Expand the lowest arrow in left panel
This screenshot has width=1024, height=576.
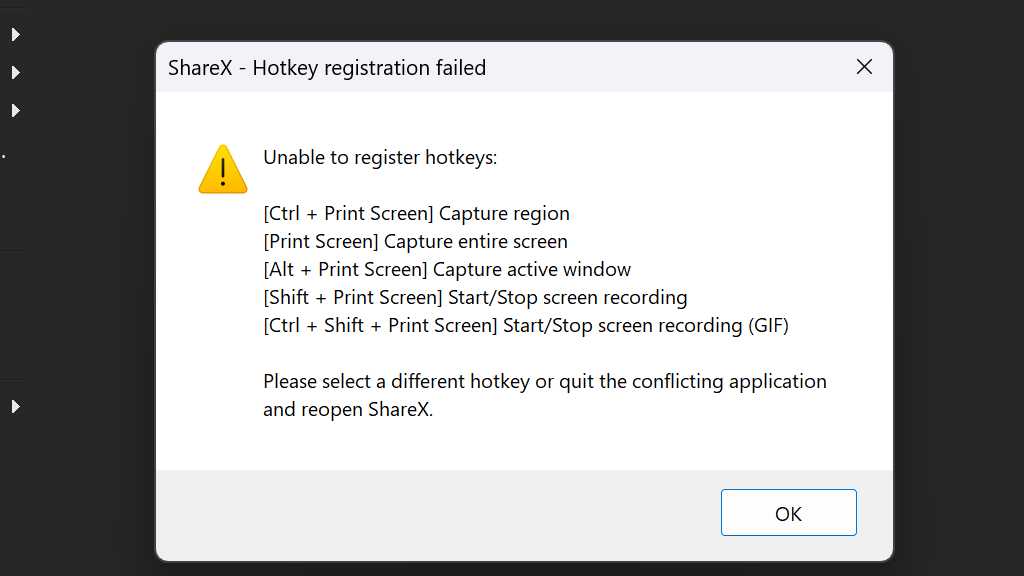click(15, 407)
